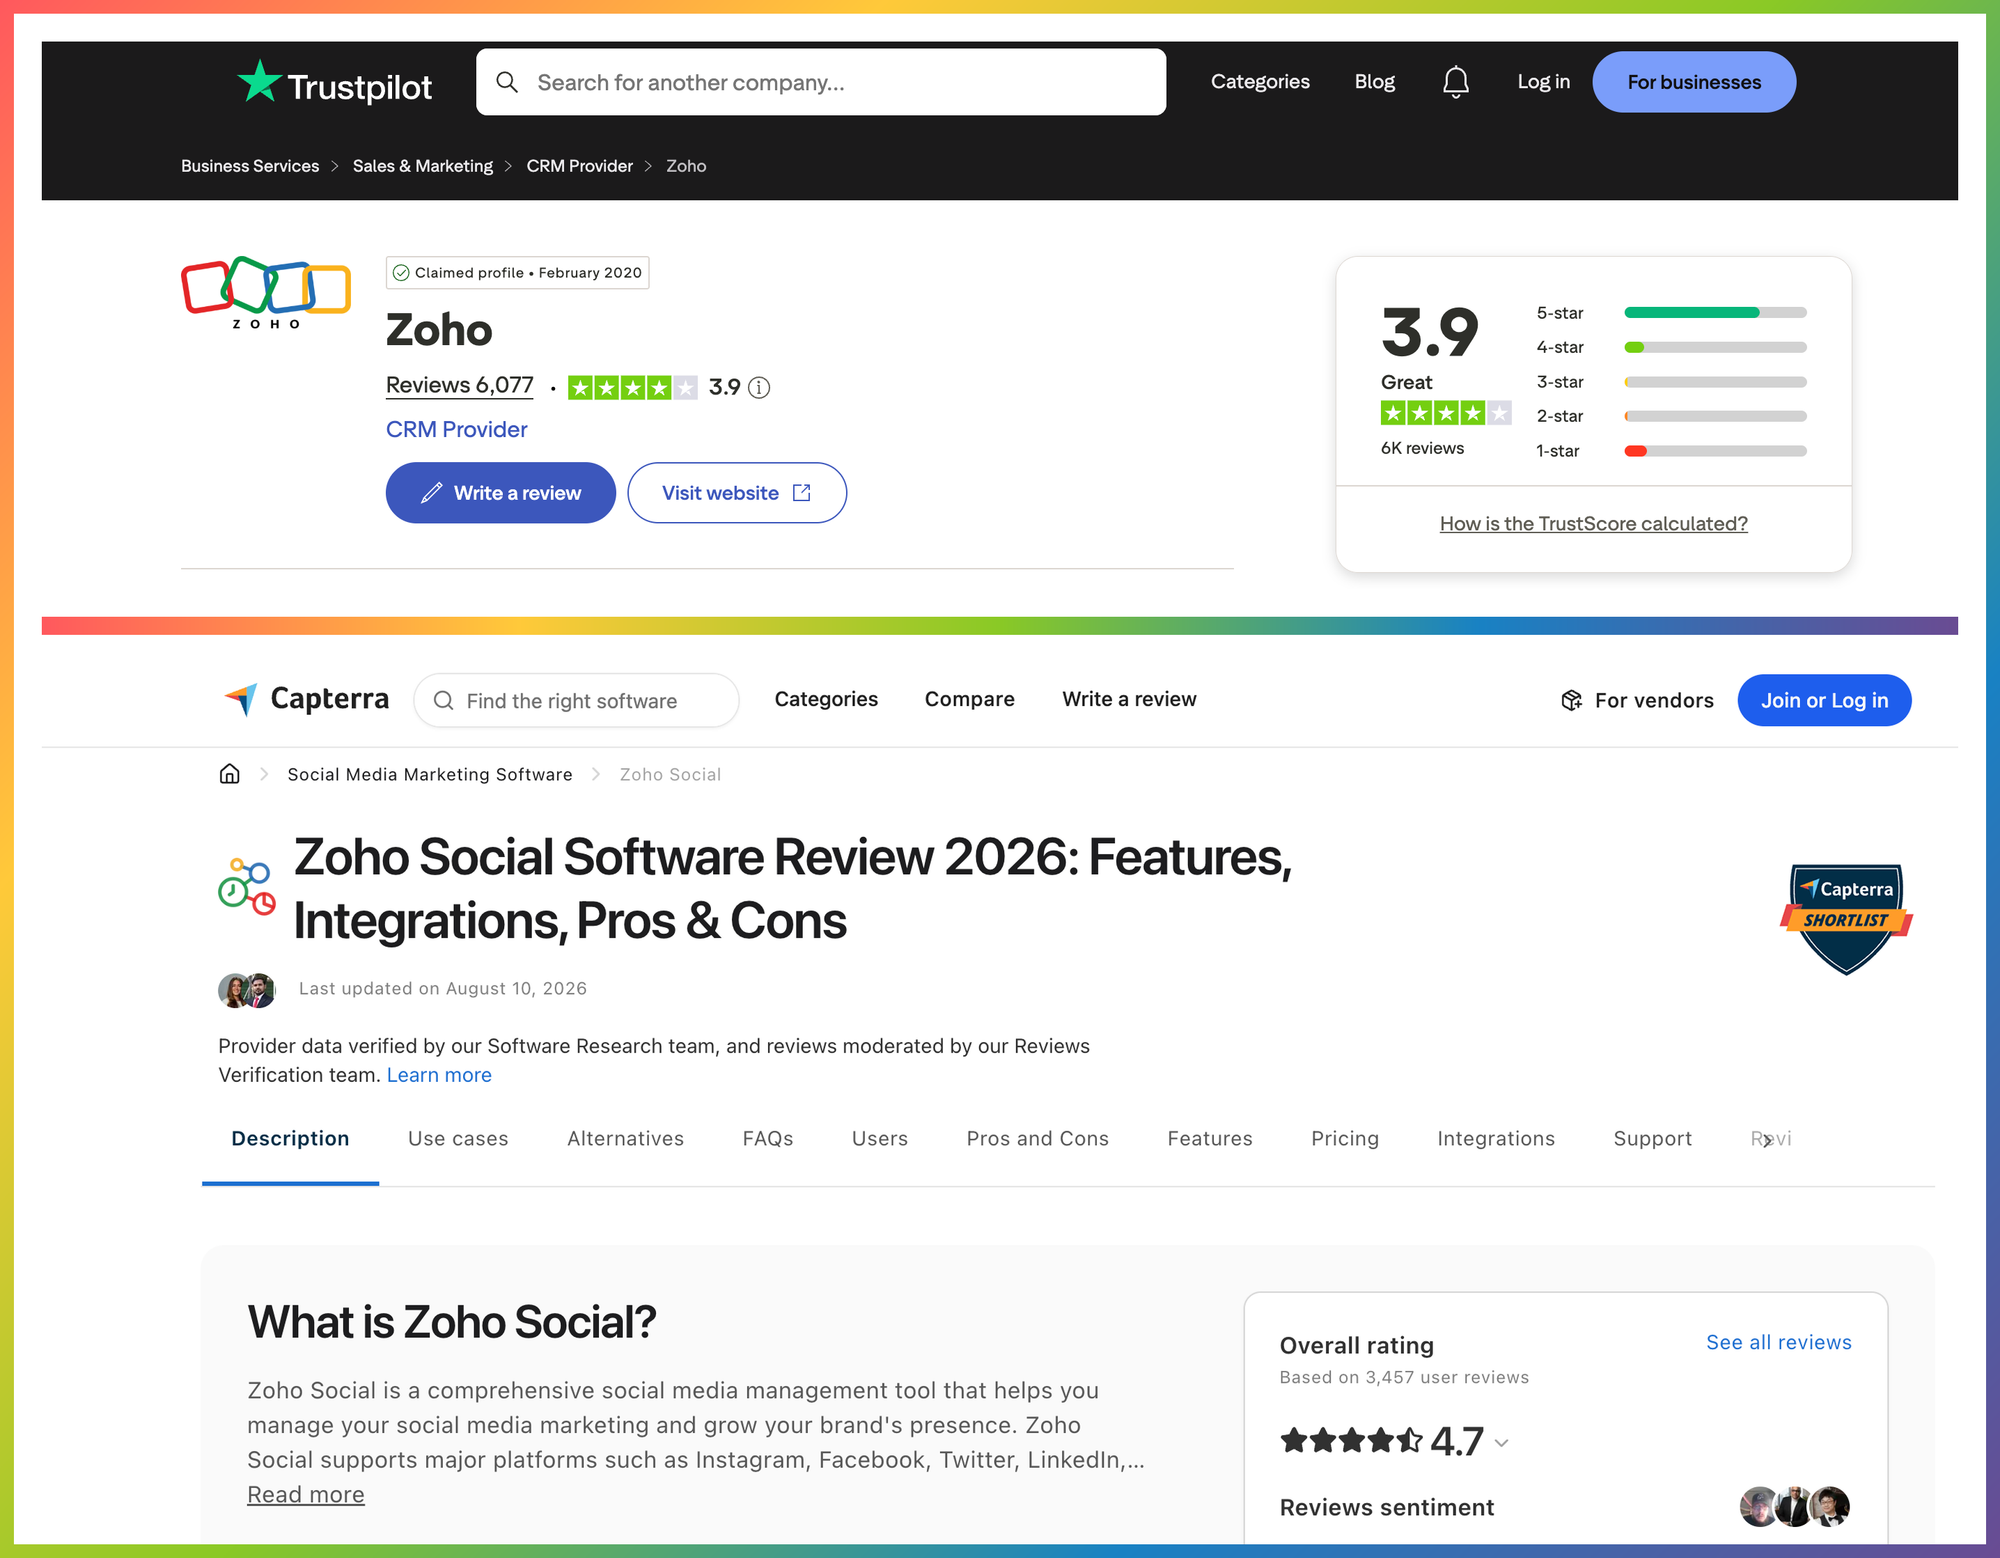Click the For vendors link

click(1638, 701)
